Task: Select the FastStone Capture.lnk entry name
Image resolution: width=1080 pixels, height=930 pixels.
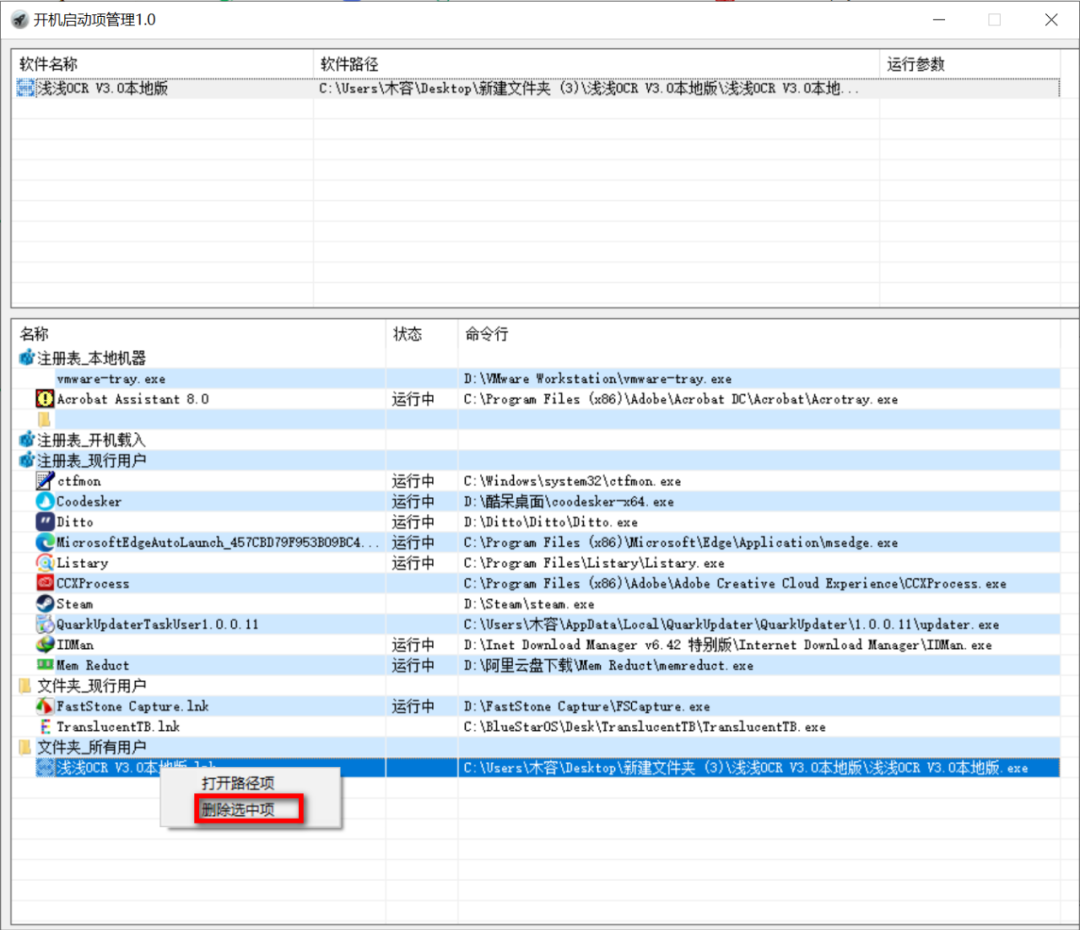Action: (x=133, y=706)
